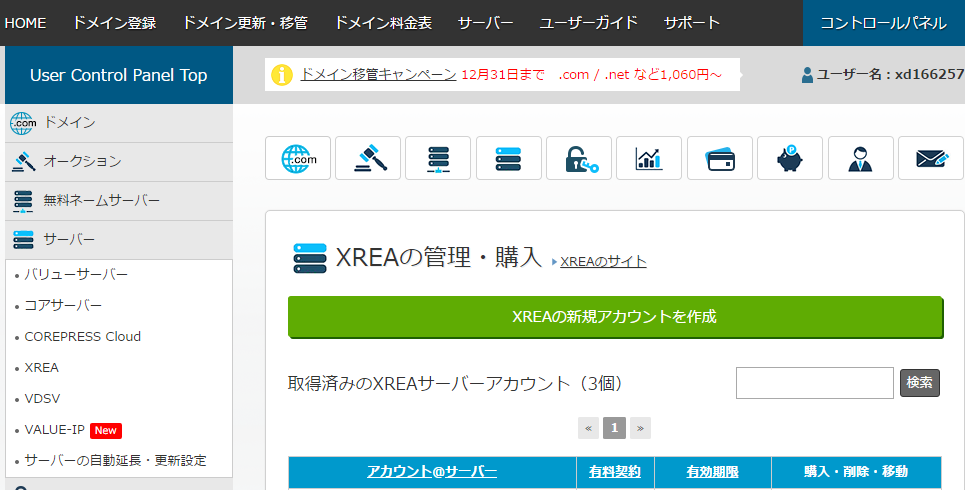The height and width of the screenshot is (490, 965).
Task: Click the 購入・削除・移動 column header
Action: click(856, 472)
